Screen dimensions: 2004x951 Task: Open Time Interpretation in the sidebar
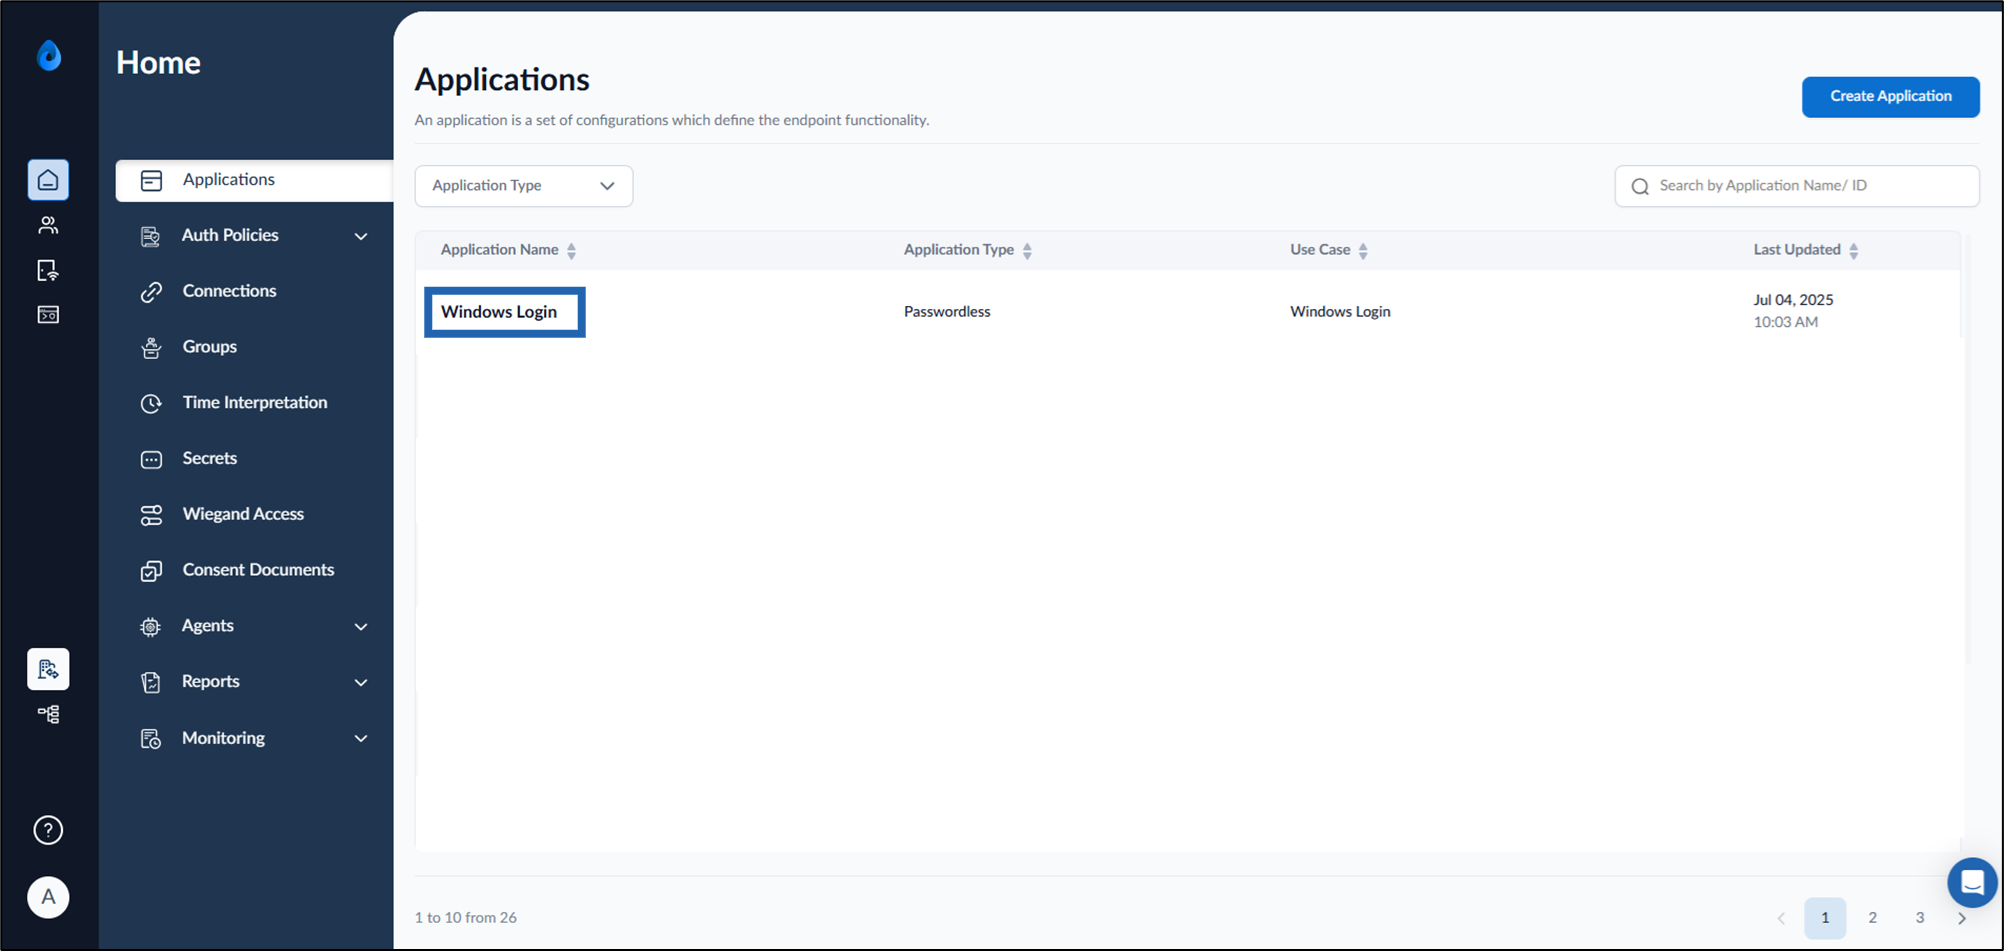255,403
